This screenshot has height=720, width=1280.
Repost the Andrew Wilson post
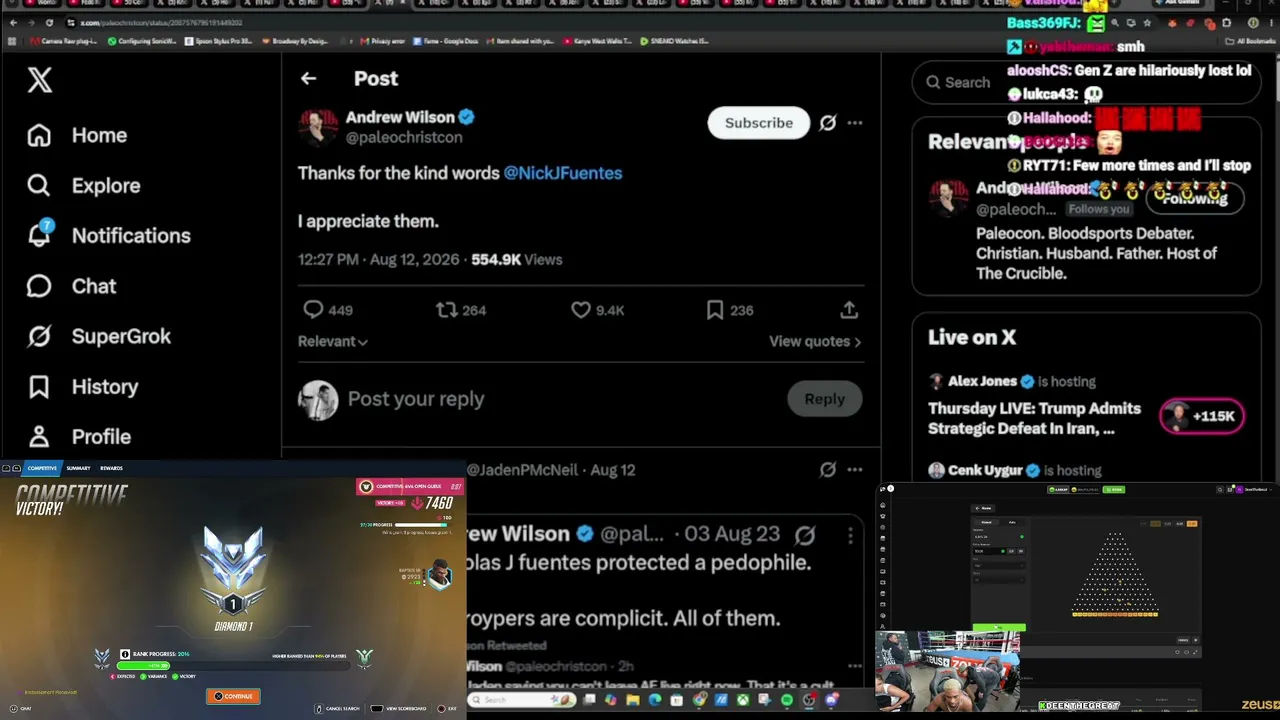(x=447, y=310)
